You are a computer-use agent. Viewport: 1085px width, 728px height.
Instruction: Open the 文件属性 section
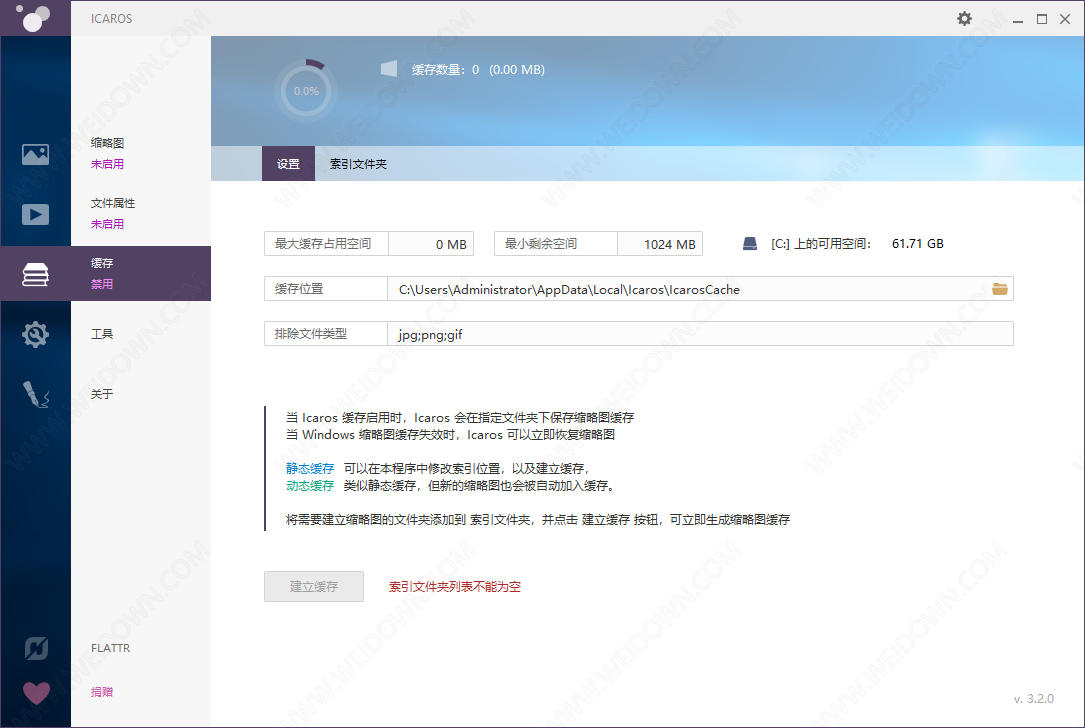[x=113, y=203]
